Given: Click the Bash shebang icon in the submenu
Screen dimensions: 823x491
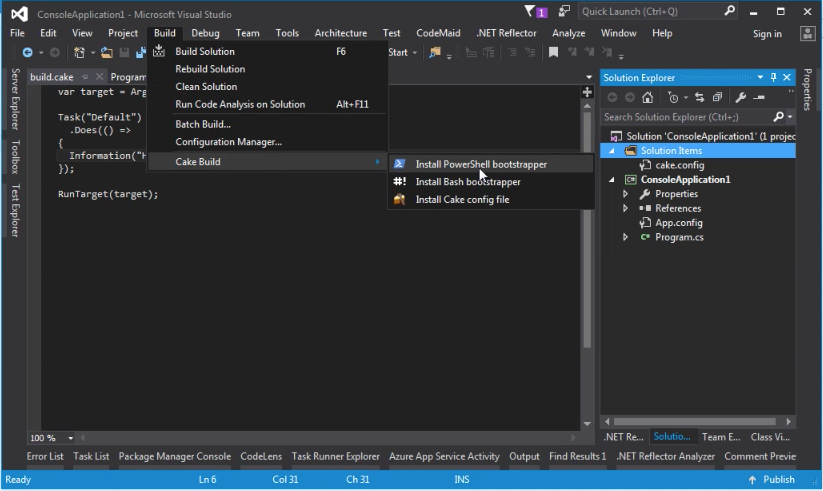Looking at the screenshot, I should tap(399, 181).
